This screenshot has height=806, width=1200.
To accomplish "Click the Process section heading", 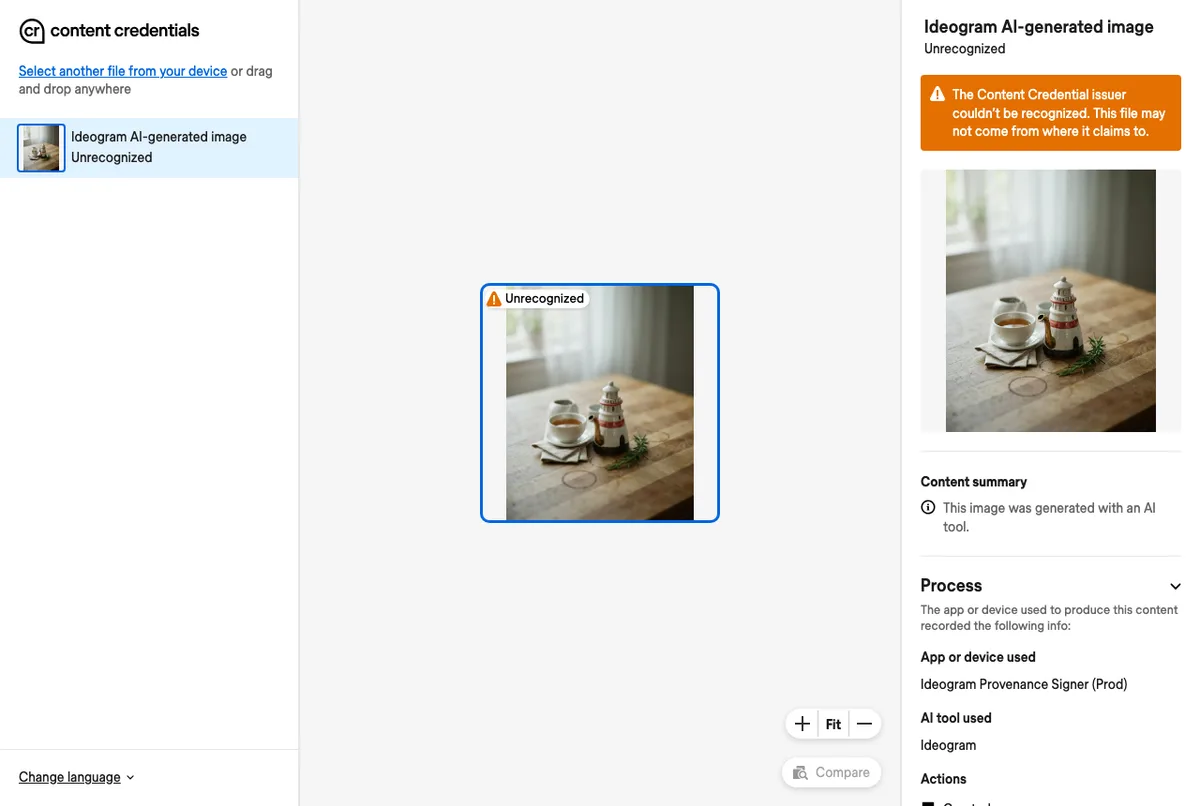I will [x=951, y=586].
